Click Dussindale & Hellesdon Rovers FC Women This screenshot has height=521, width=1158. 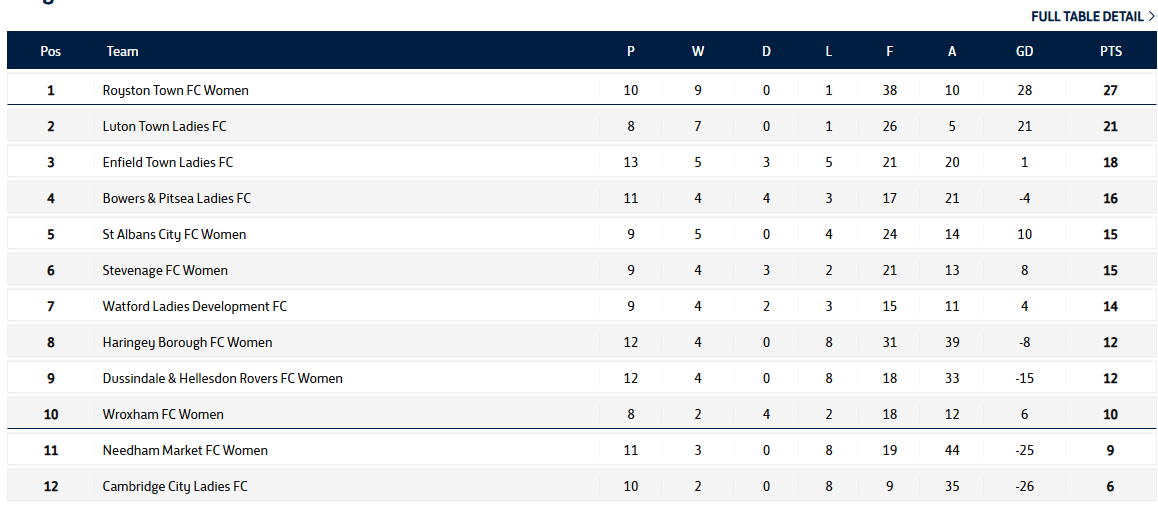coord(222,378)
